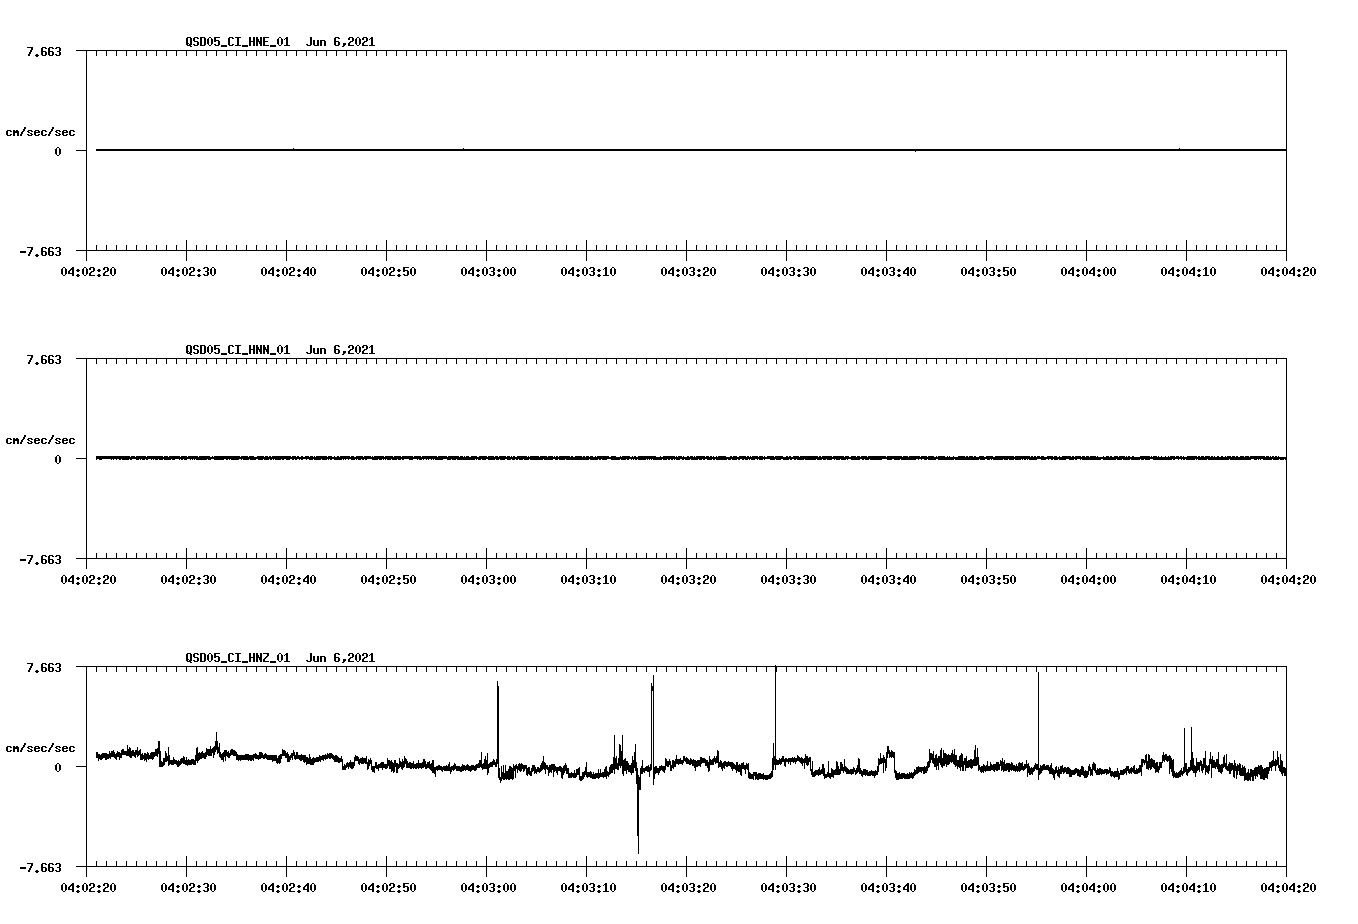Image resolution: width=1358 pixels, height=924 pixels.
Task: Click the 7.663 upper limit on HNE plot
Action: [x=45, y=51]
